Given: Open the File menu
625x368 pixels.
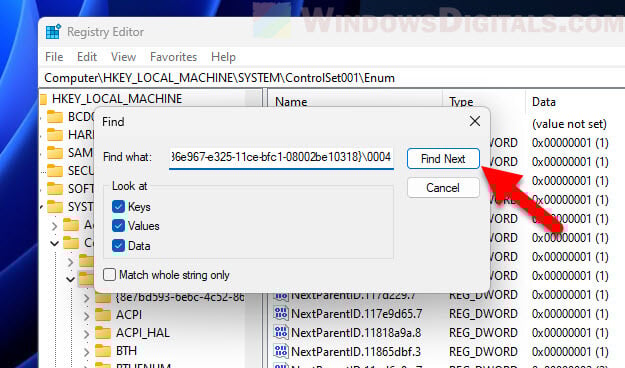Looking at the screenshot, I should click(54, 57).
